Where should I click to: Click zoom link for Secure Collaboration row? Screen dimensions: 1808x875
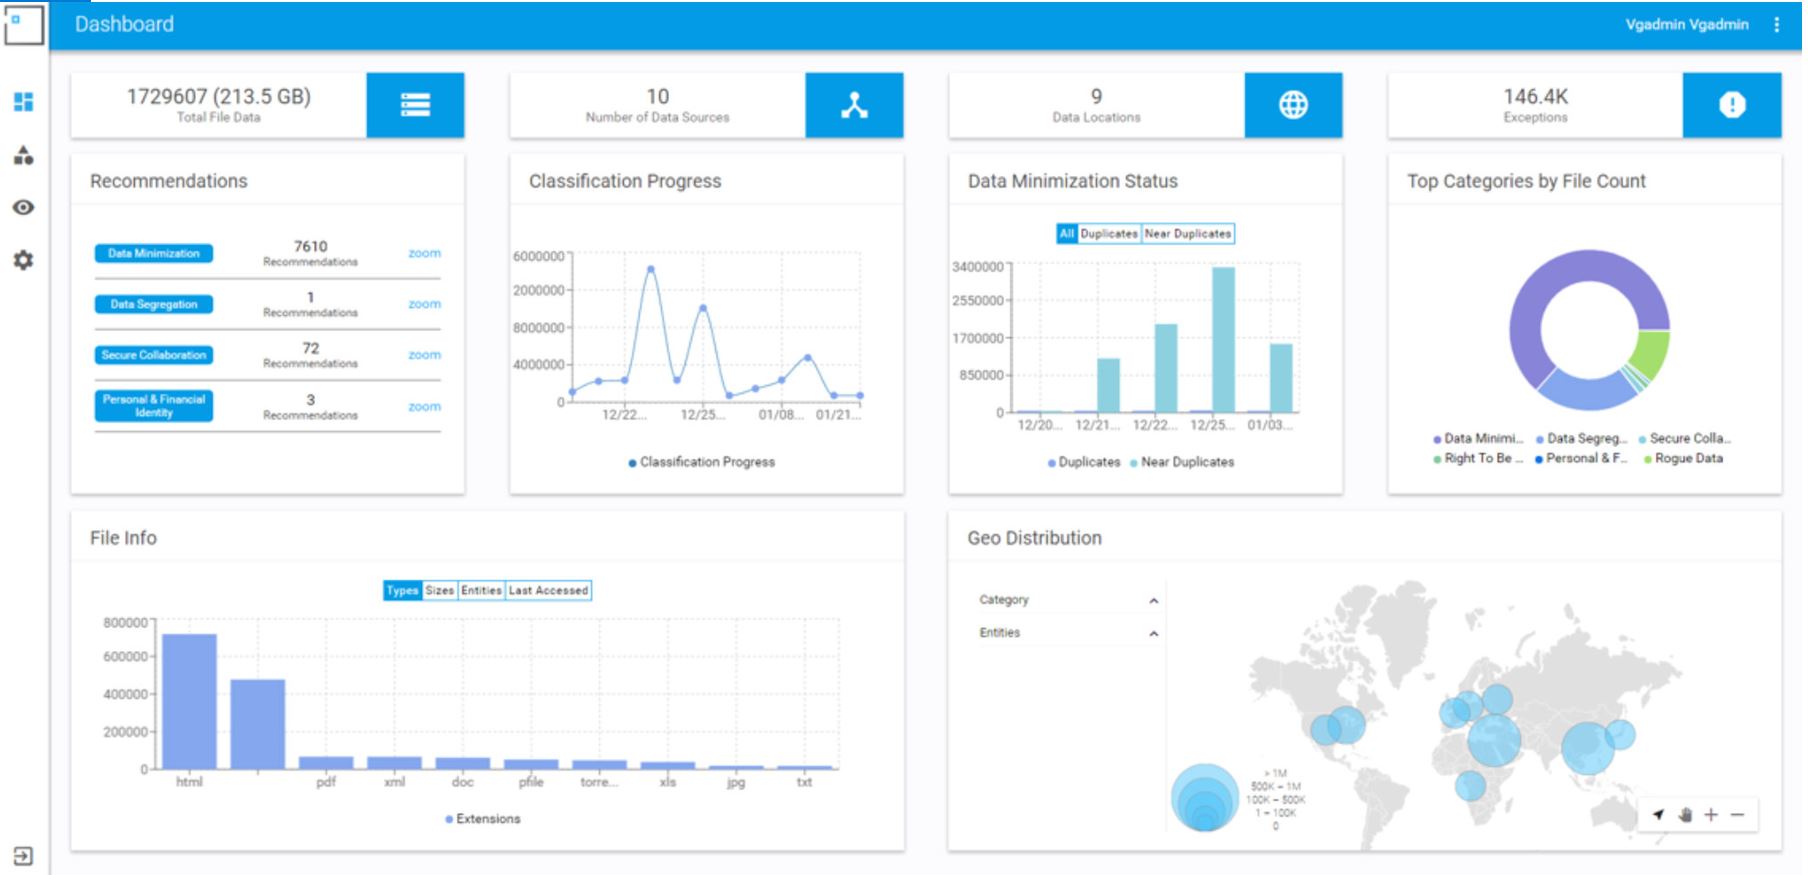424,355
